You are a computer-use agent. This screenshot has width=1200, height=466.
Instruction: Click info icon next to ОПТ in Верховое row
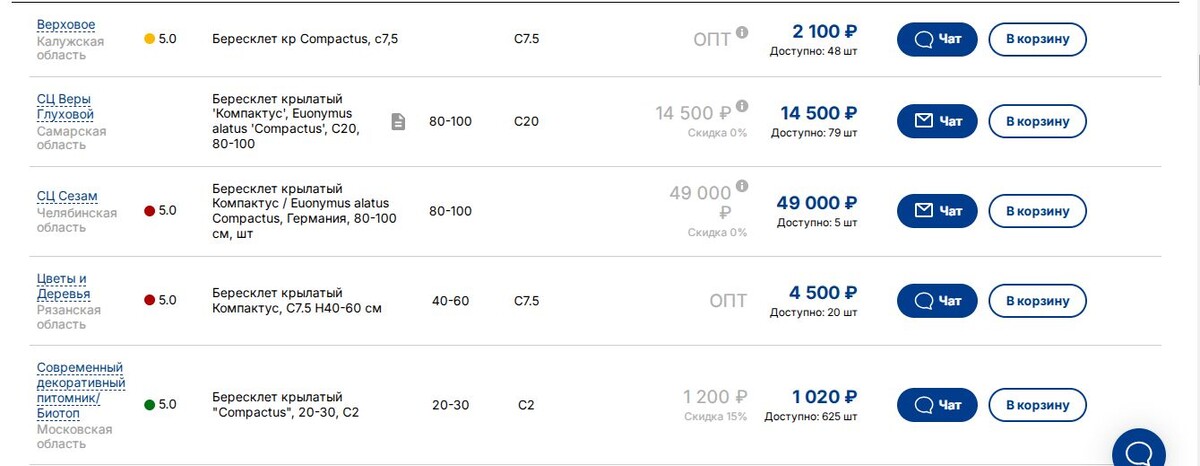[x=742, y=32]
